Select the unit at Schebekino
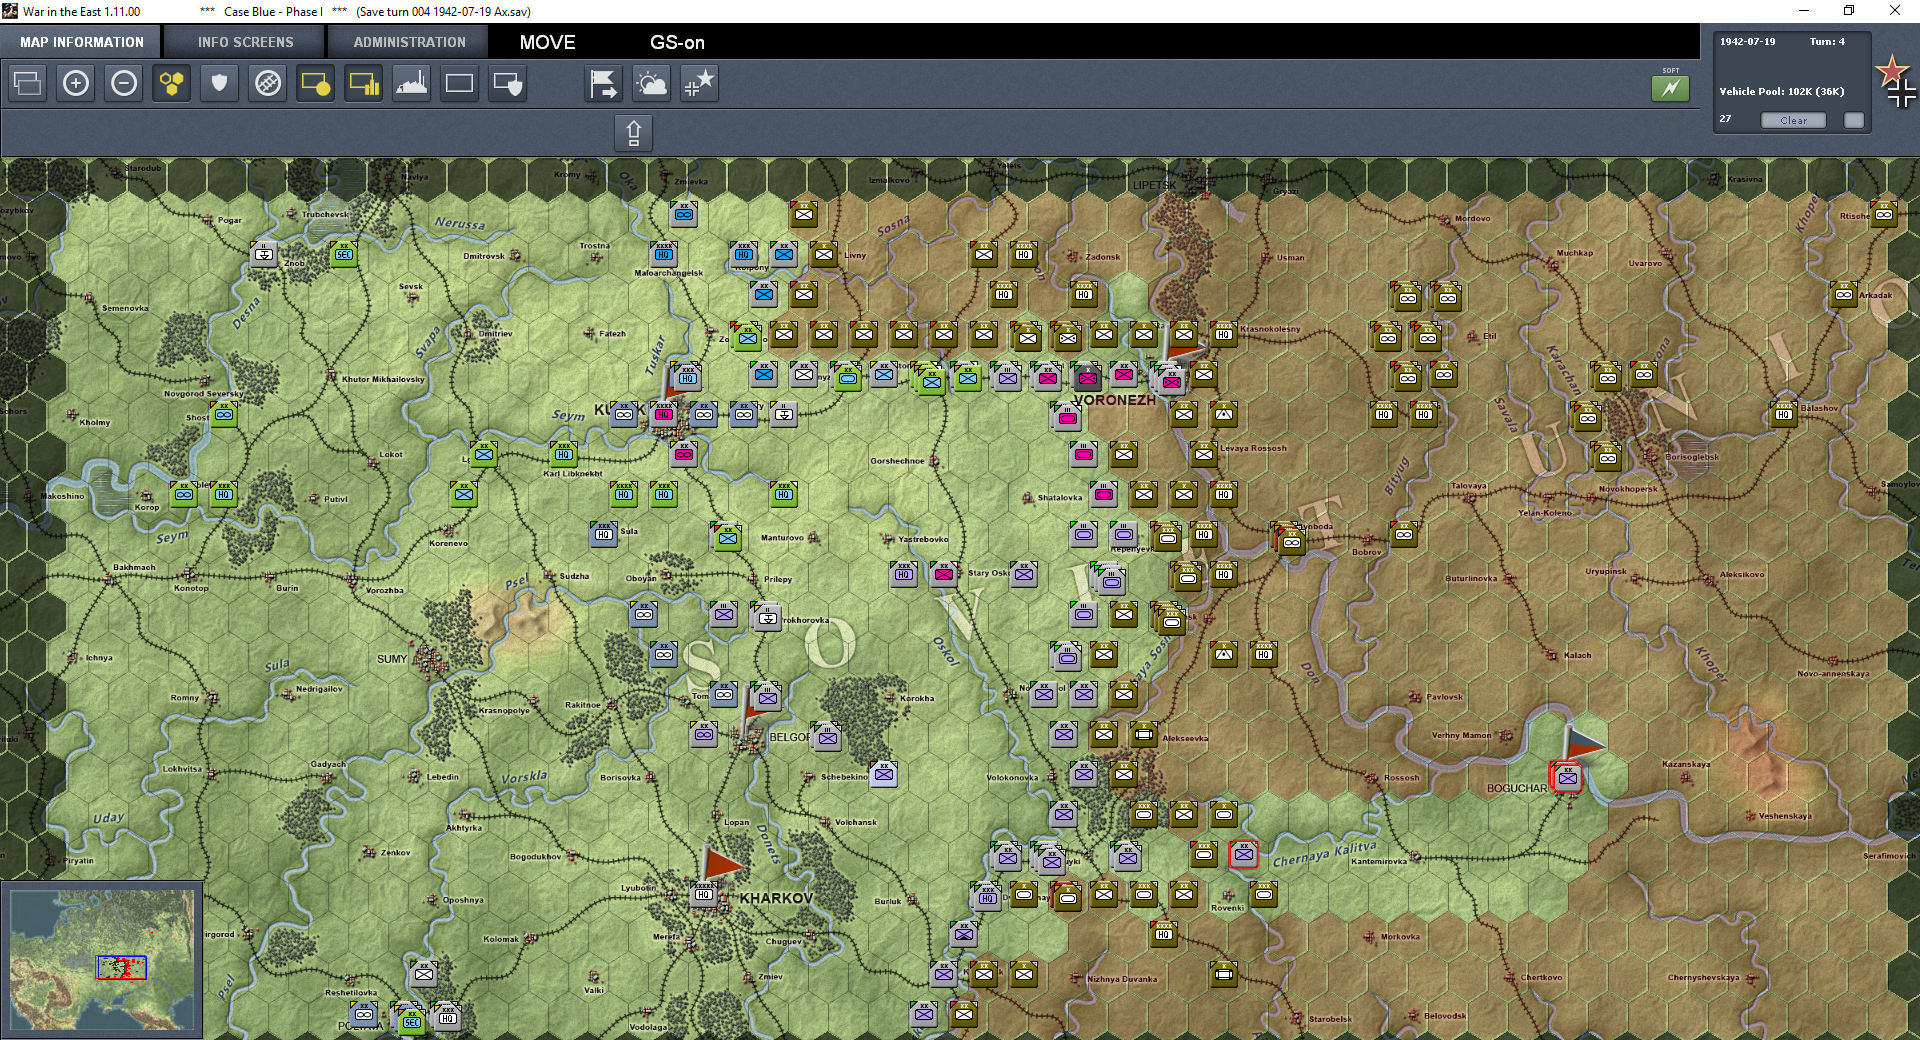Image resolution: width=1920 pixels, height=1040 pixels. coord(884,773)
